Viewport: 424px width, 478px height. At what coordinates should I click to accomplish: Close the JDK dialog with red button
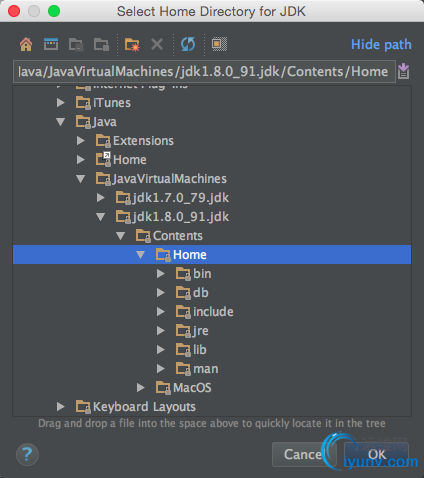point(14,11)
